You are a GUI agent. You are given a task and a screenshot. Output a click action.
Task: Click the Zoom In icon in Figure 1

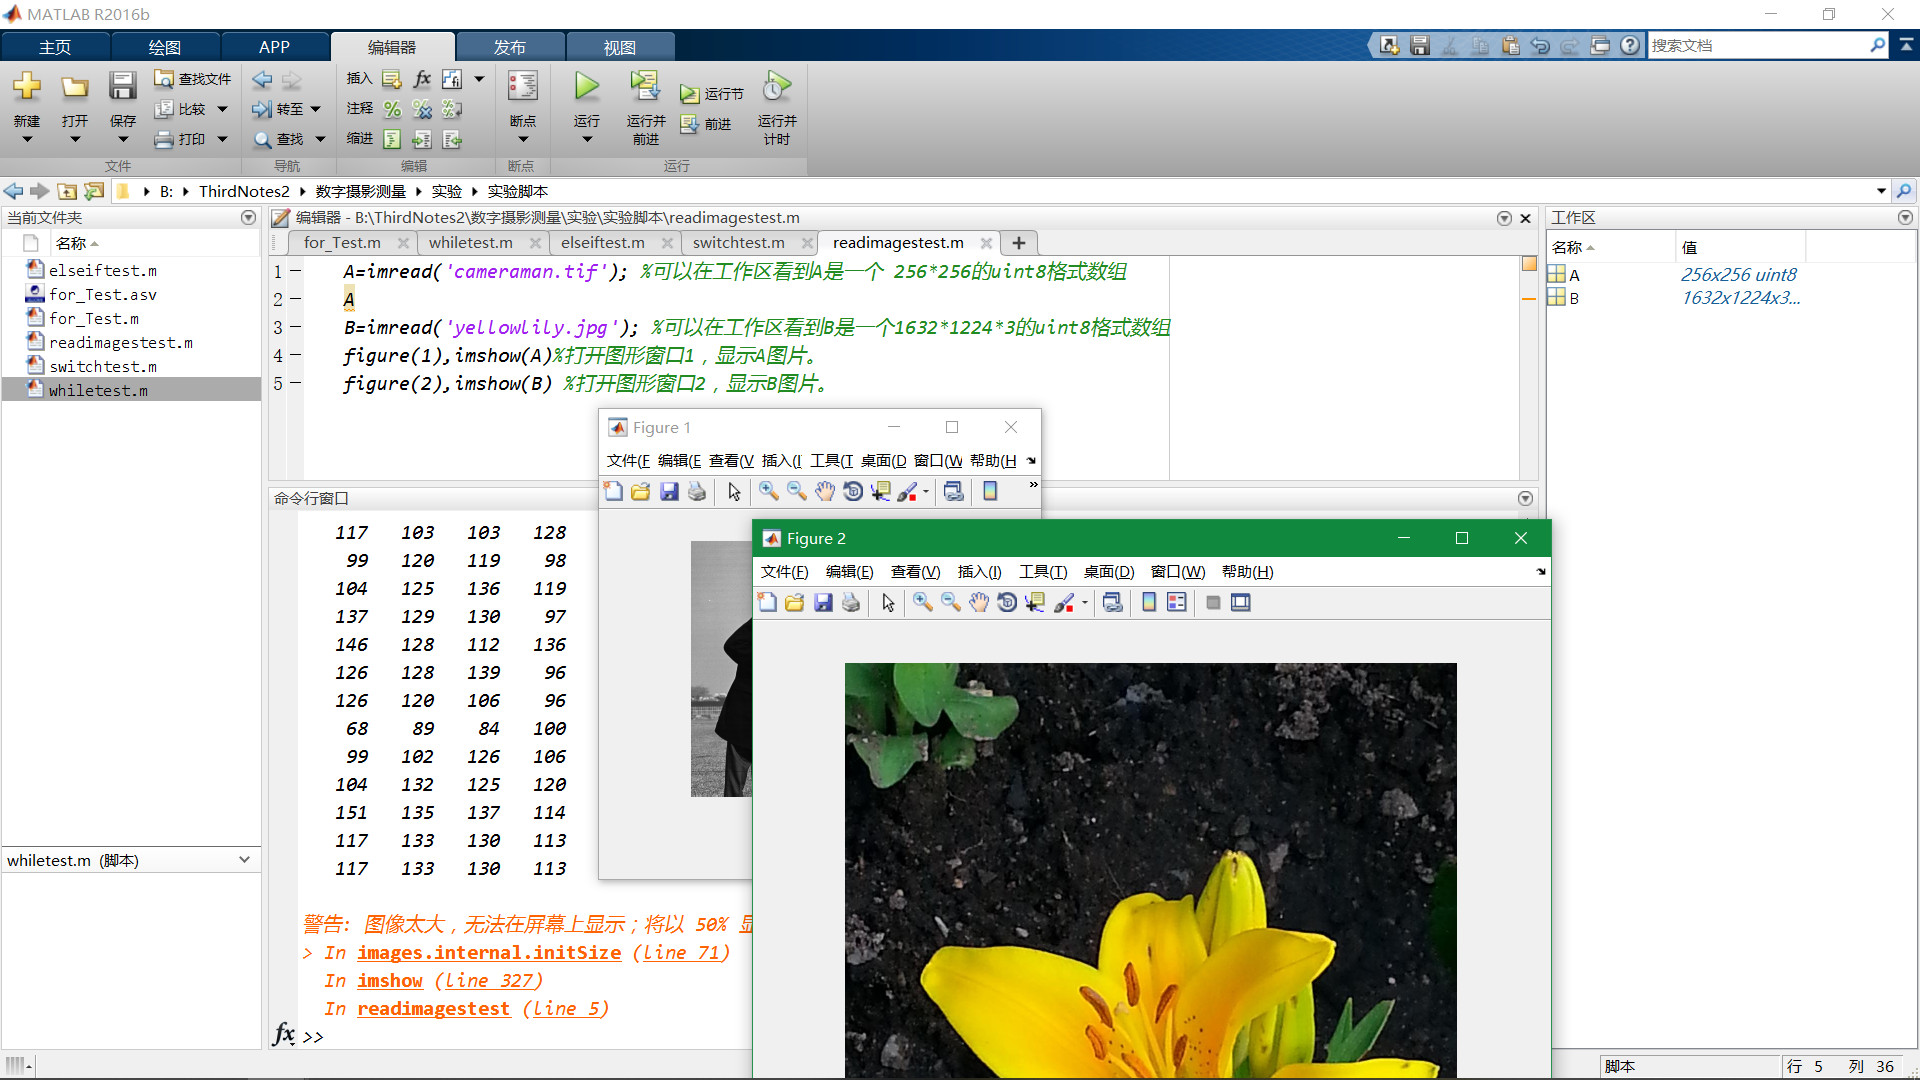pos(768,491)
